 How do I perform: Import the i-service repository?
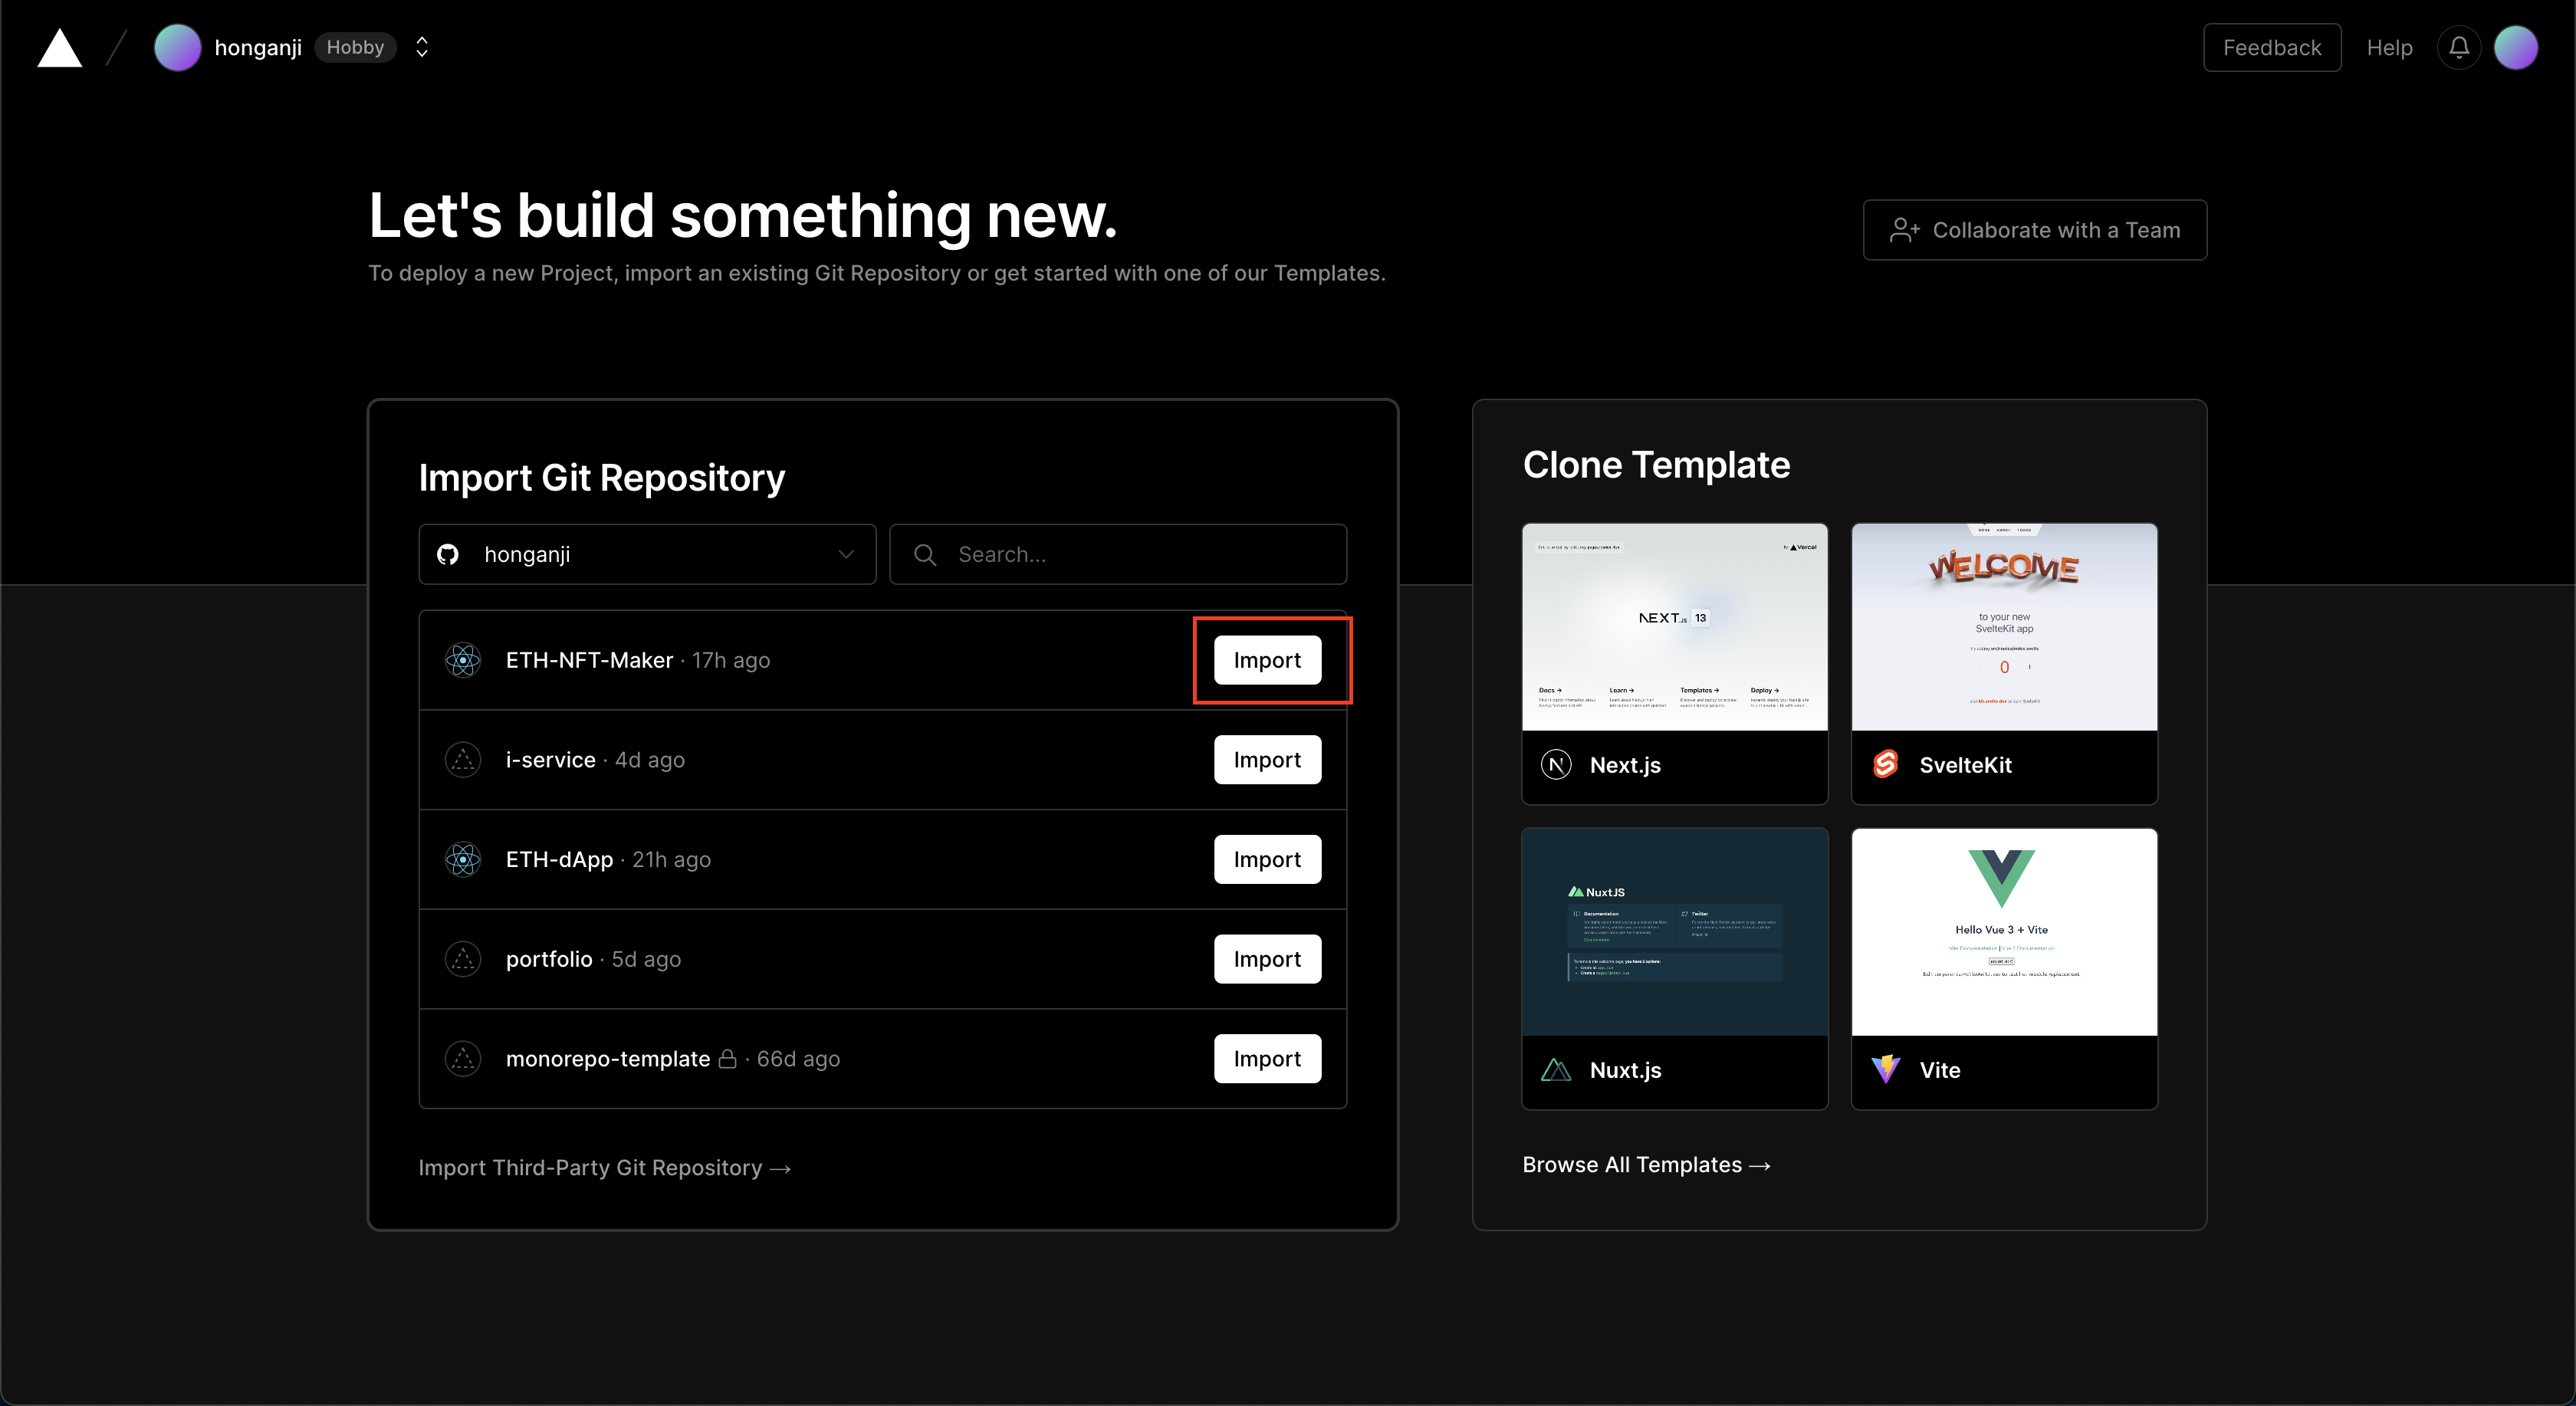(x=1267, y=760)
